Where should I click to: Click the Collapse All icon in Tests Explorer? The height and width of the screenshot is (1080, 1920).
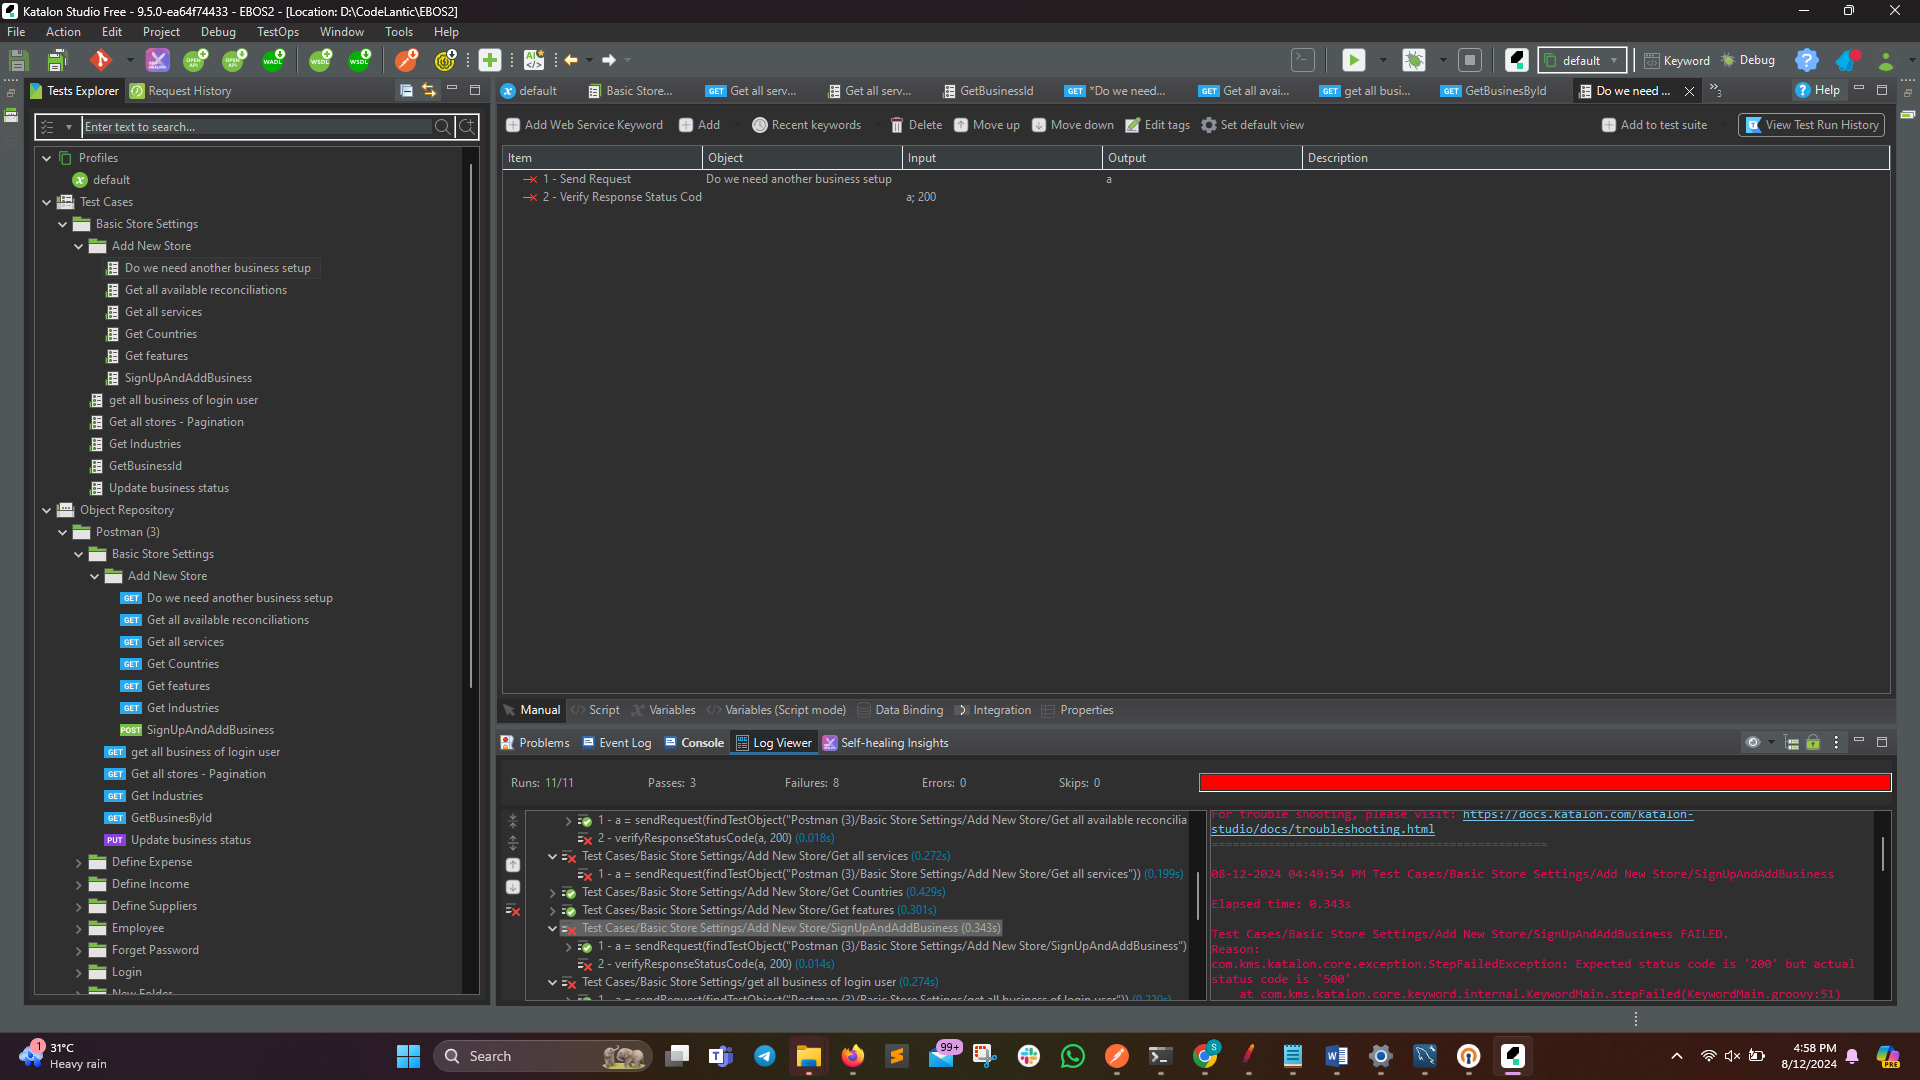[407, 90]
